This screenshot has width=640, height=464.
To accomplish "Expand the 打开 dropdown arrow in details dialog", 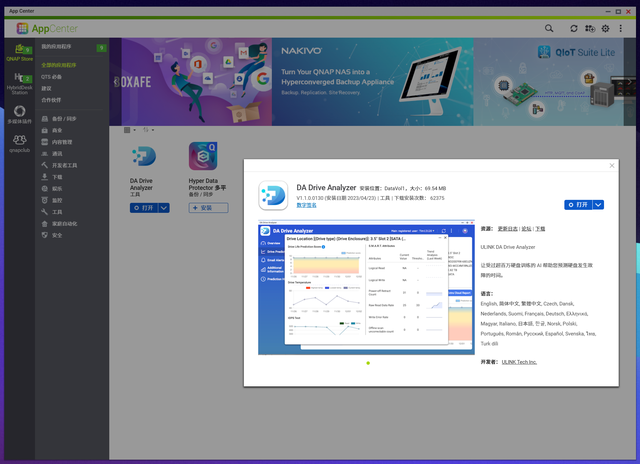I will [x=598, y=204].
